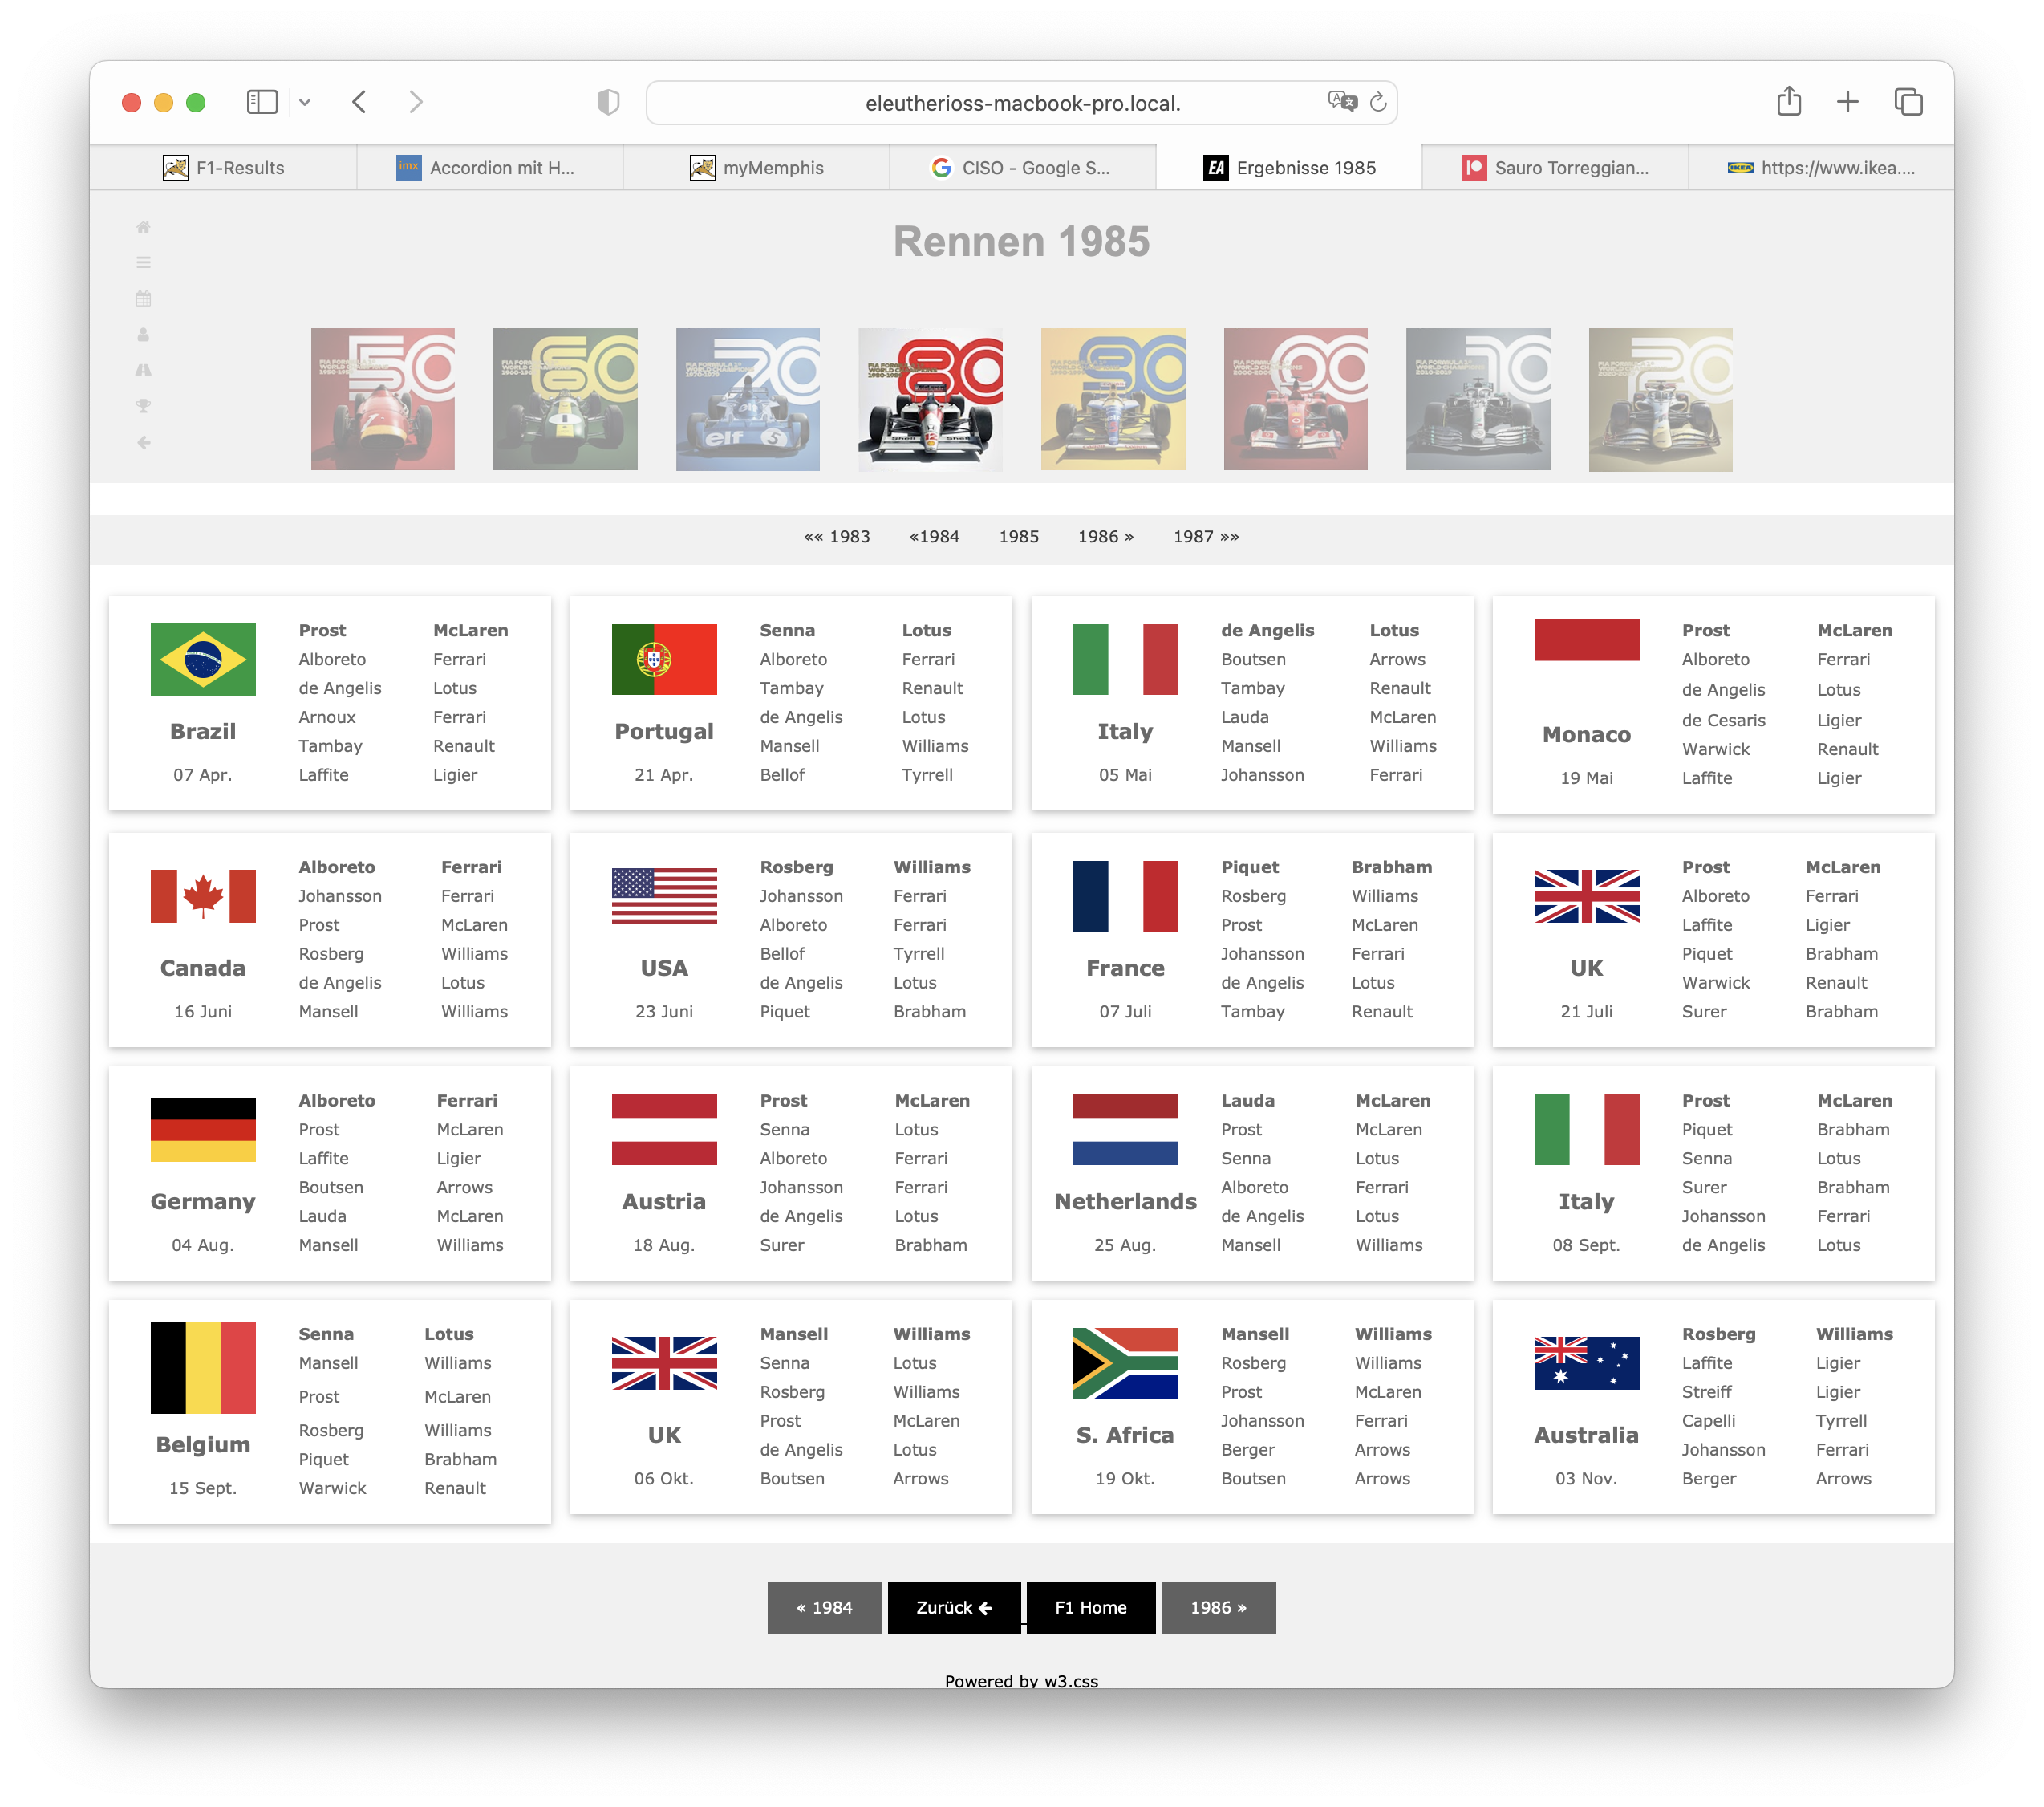
Task: Click the 1986 » year link
Action: pos(1105,537)
